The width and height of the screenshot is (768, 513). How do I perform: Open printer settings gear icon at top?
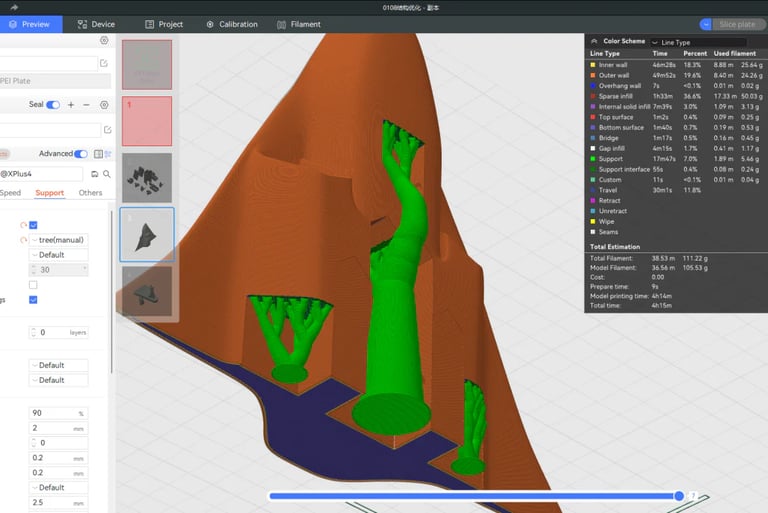104,41
